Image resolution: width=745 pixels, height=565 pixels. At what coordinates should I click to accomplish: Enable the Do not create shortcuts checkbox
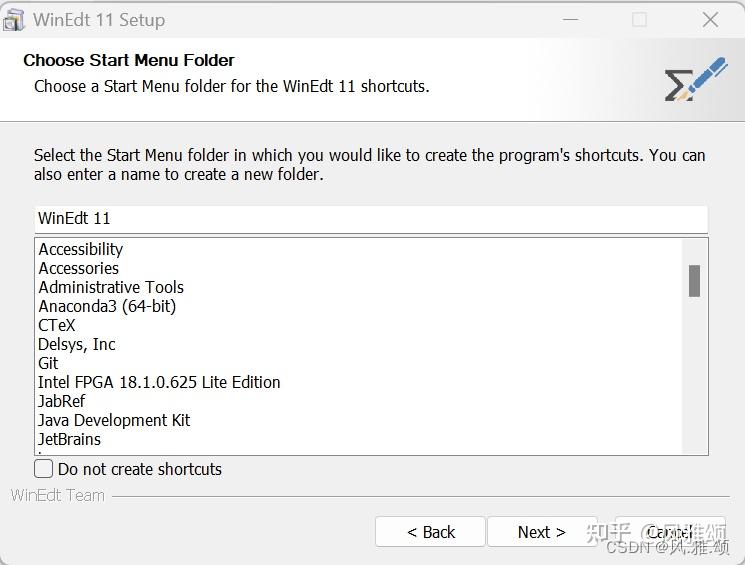pos(44,469)
